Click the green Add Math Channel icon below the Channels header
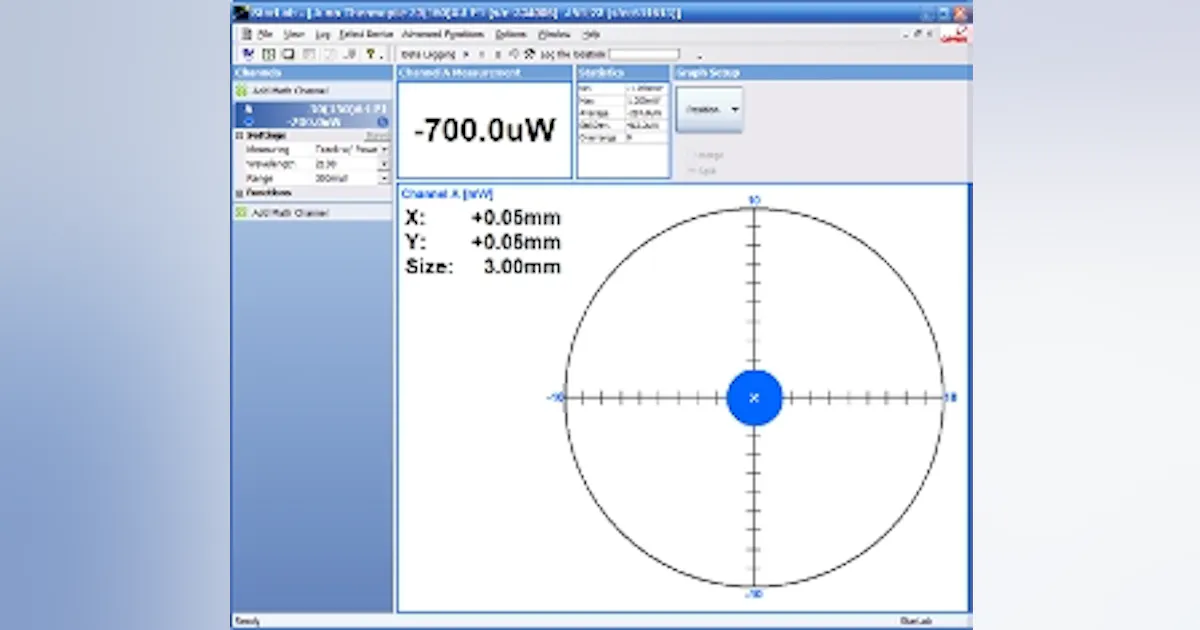Image resolution: width=1200 pixels, height=630 pixels. click(241, 91)
